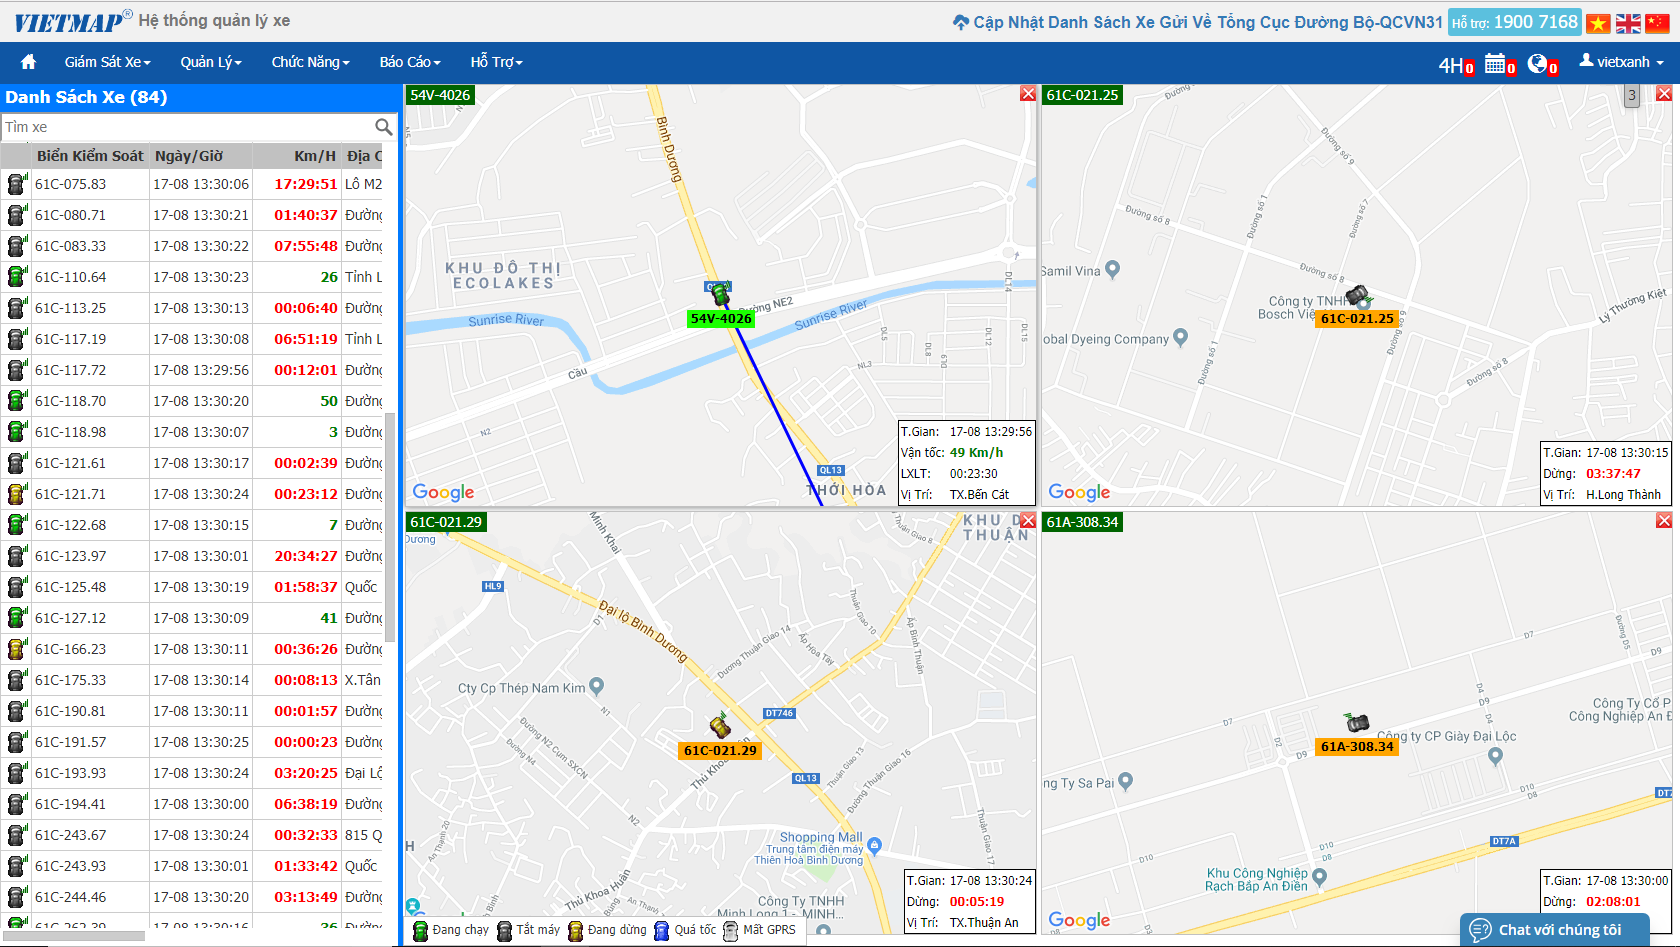Click 61A-308.34 vehicle marker on map
Image resolution: width=1680 pixels, height=947 pixels.
[1356, 722]
